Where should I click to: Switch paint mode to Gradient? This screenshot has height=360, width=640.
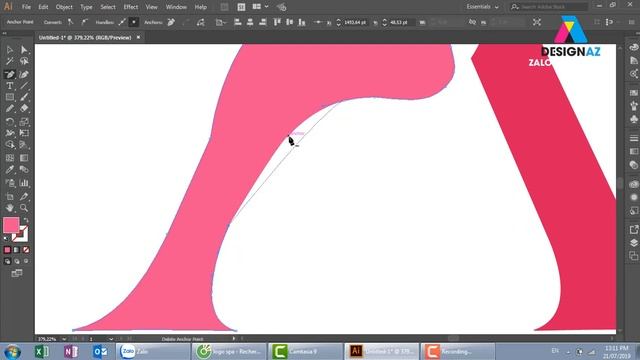(x=17, y=250)
